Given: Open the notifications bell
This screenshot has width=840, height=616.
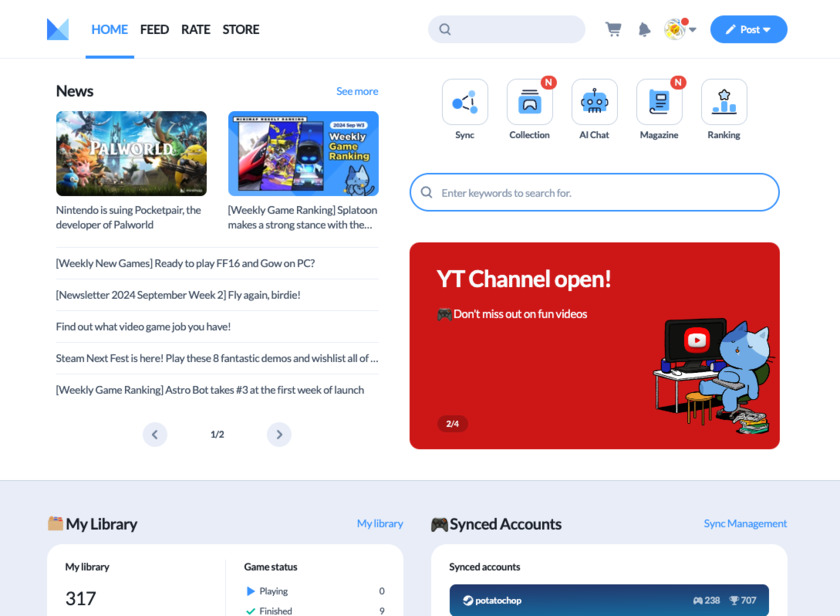Looking at the screenshot, I should (644, 29).
